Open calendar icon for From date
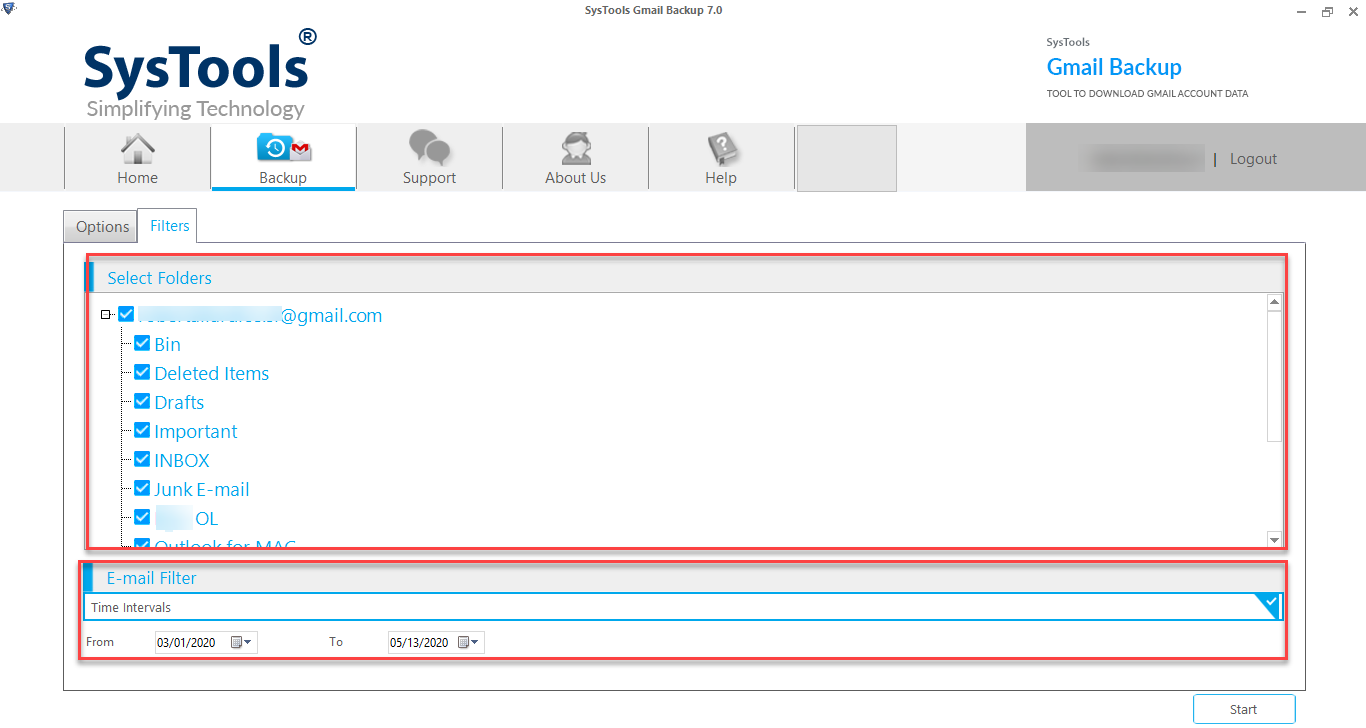 click(x=236, y=642)
